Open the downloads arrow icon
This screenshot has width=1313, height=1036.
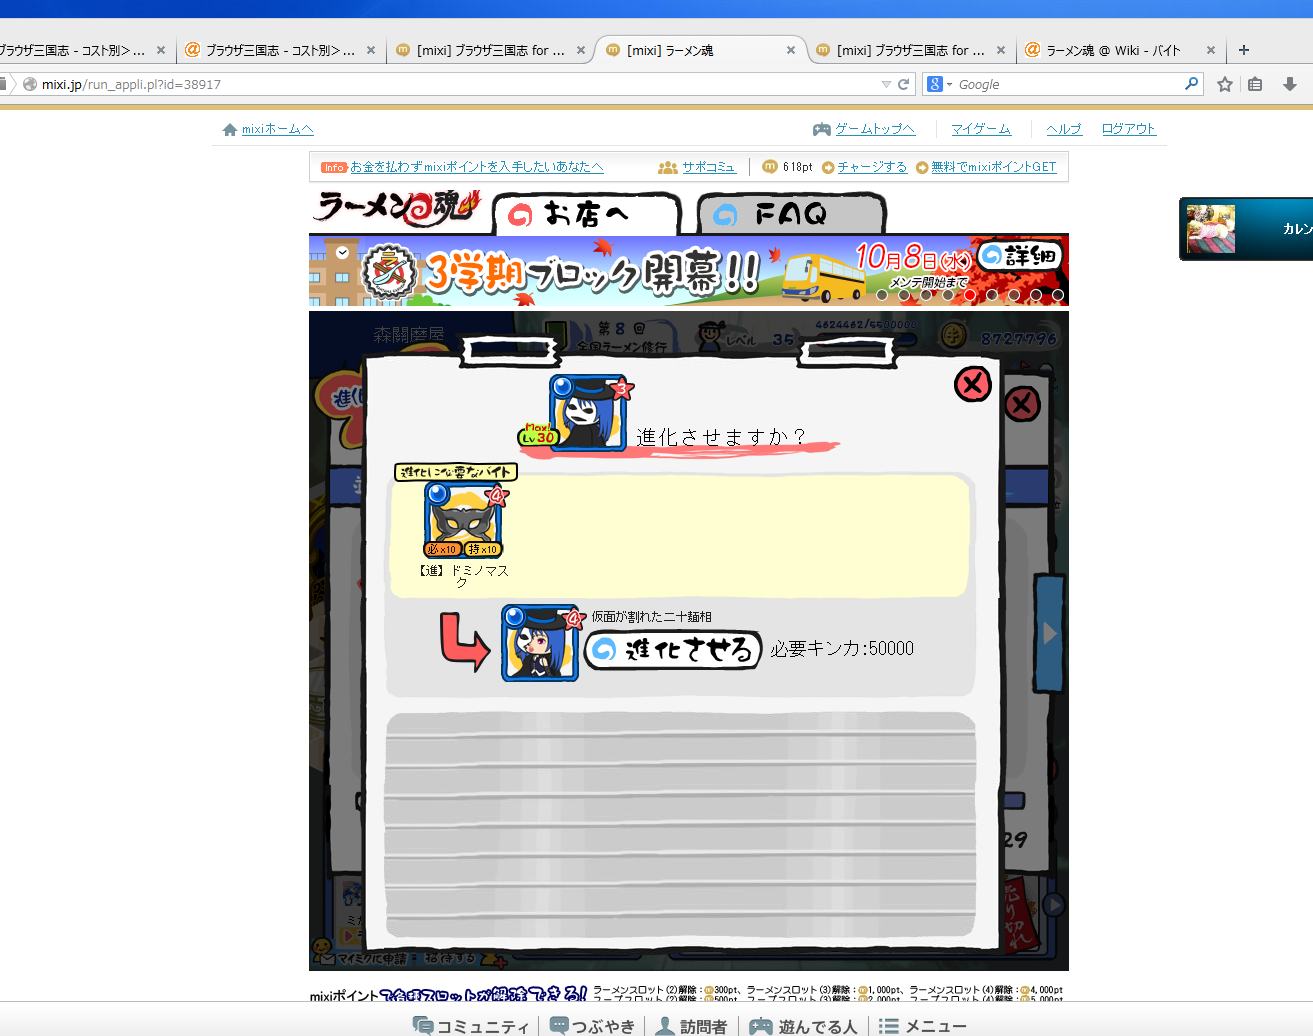click(x=1290, y=84)
